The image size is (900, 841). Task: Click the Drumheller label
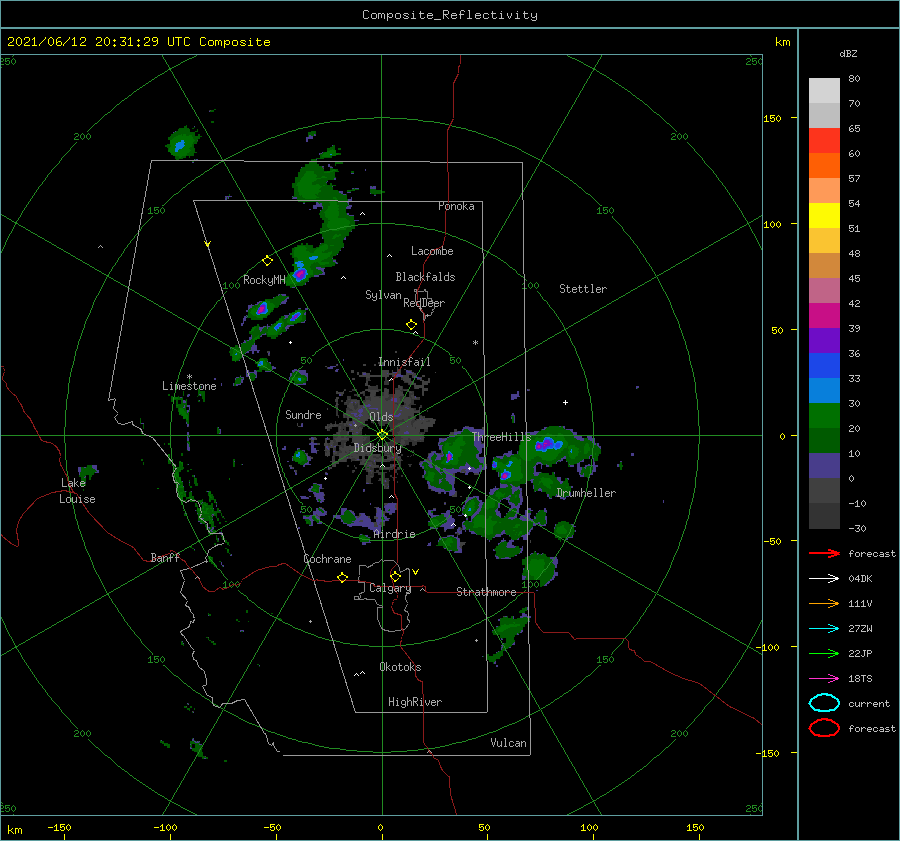(x=586, y=493)
